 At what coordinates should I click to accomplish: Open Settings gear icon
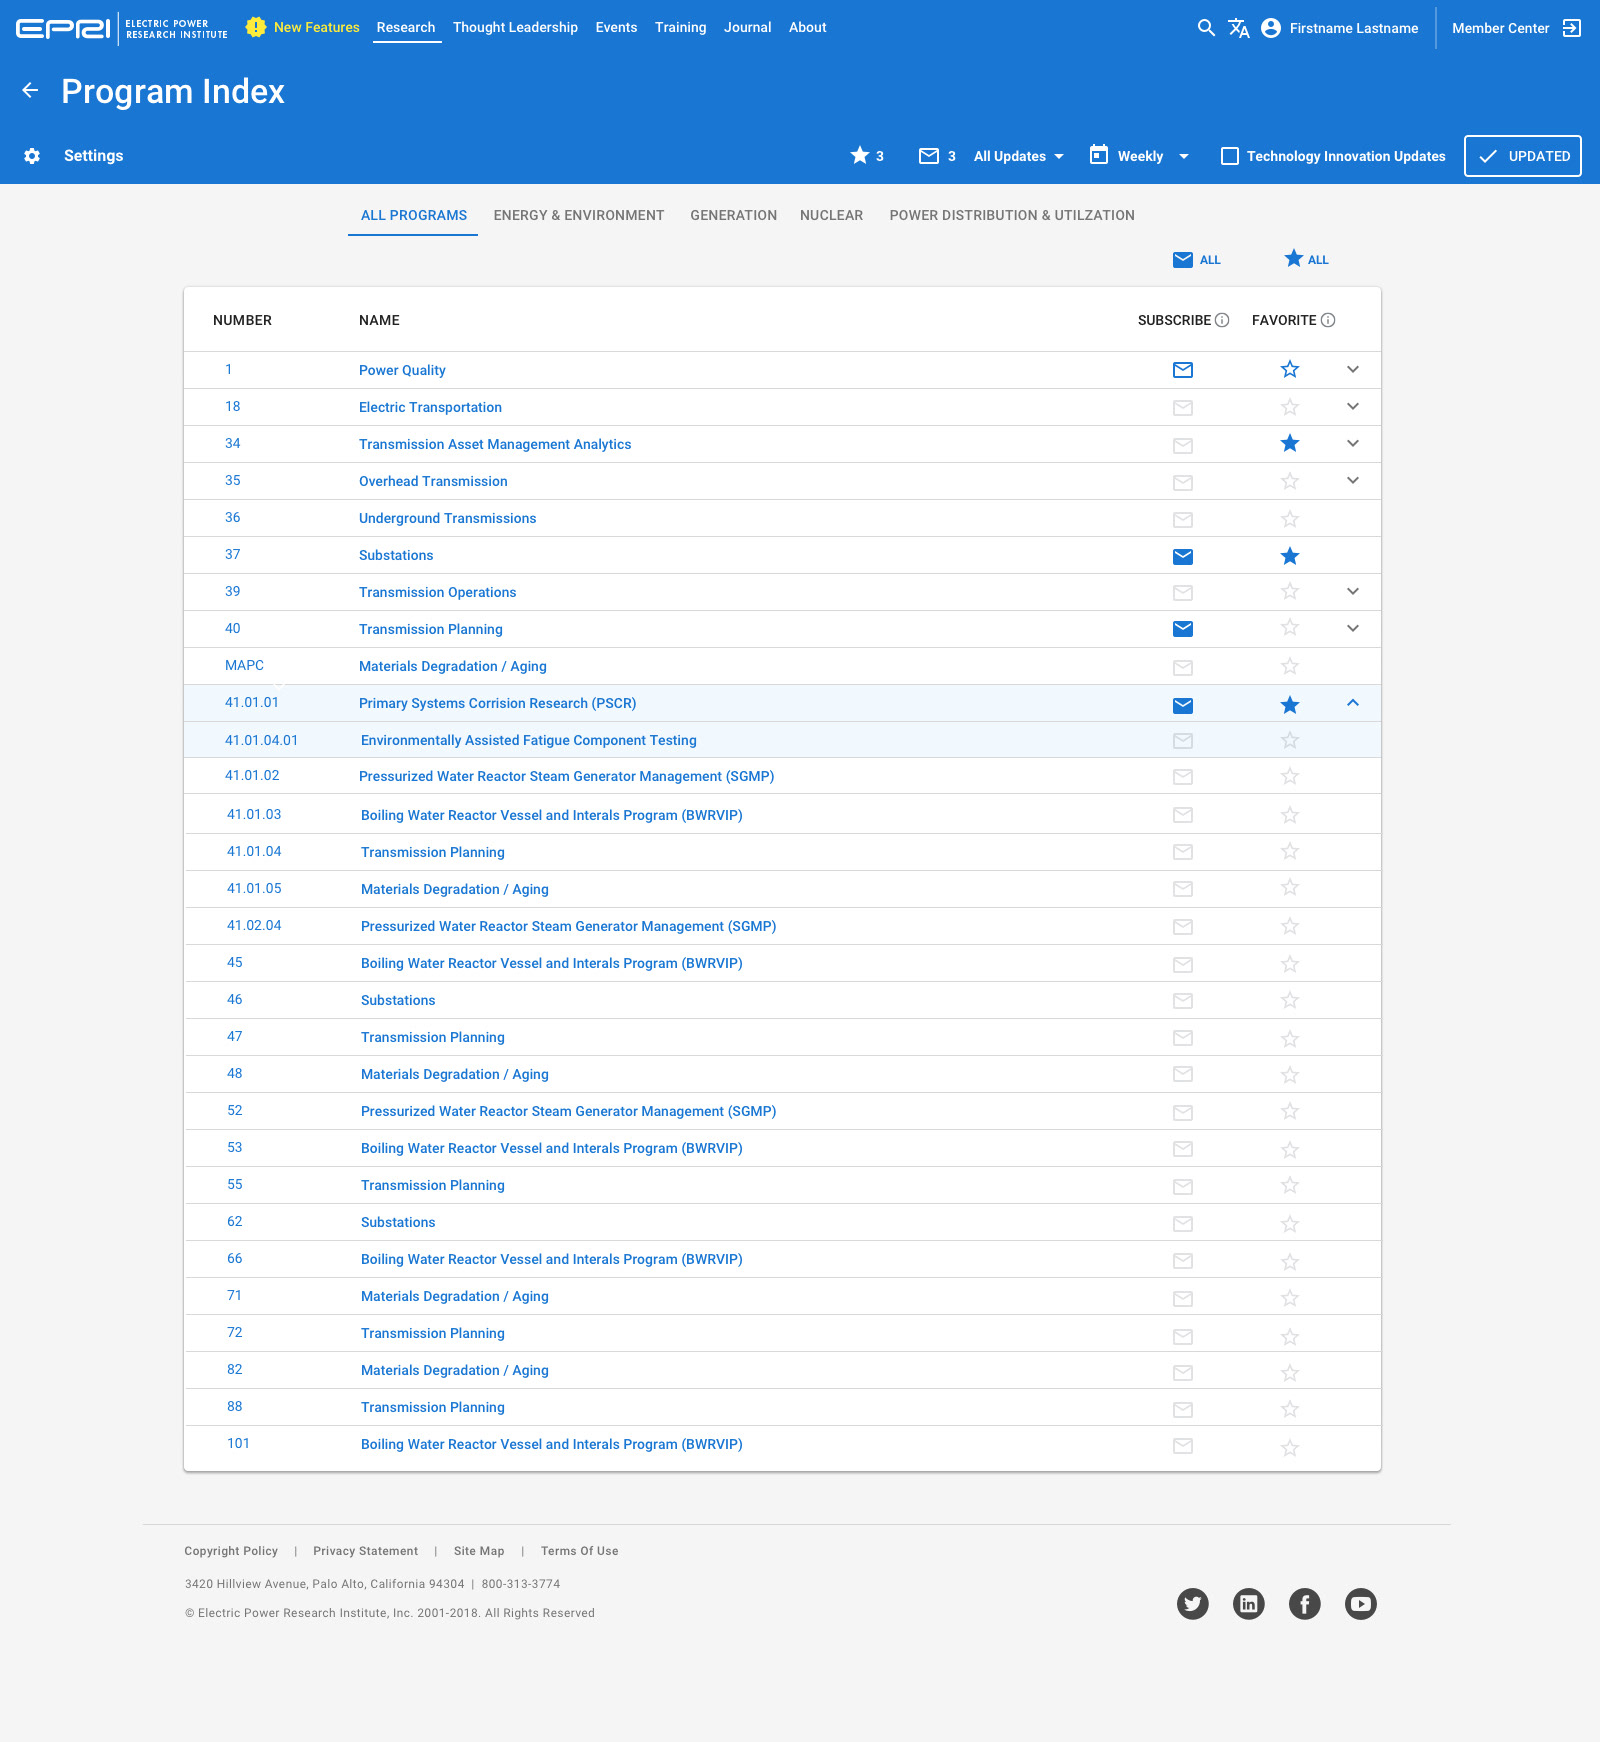[32, 156]
